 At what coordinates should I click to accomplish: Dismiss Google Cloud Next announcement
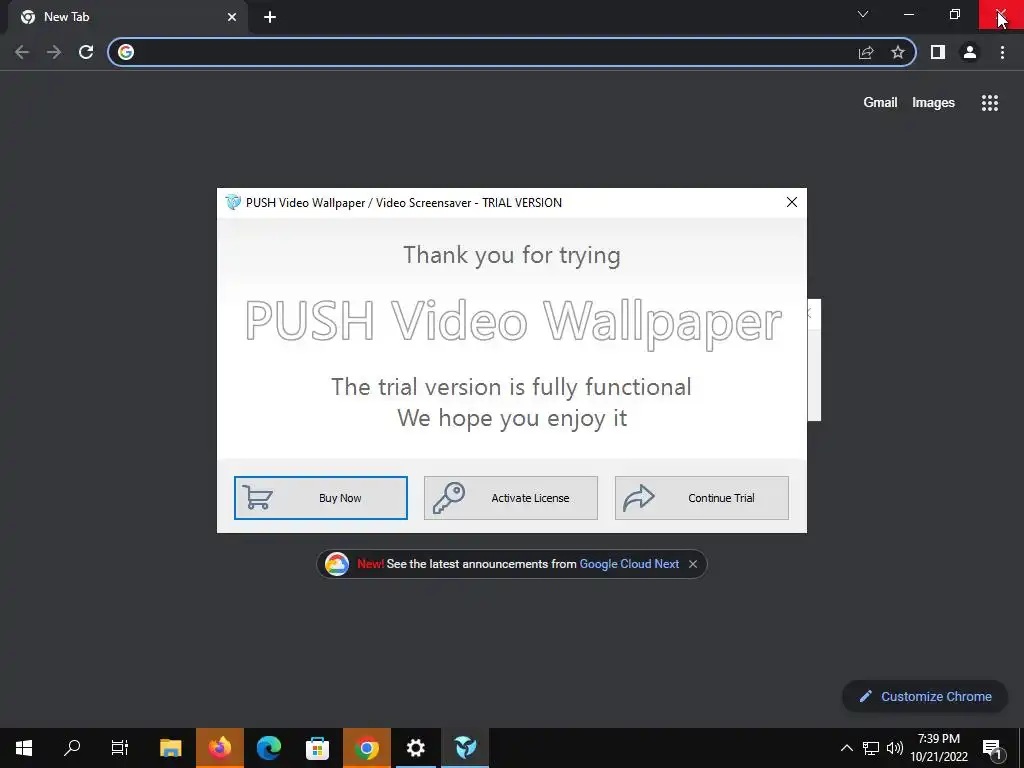[x=693, y=564]
